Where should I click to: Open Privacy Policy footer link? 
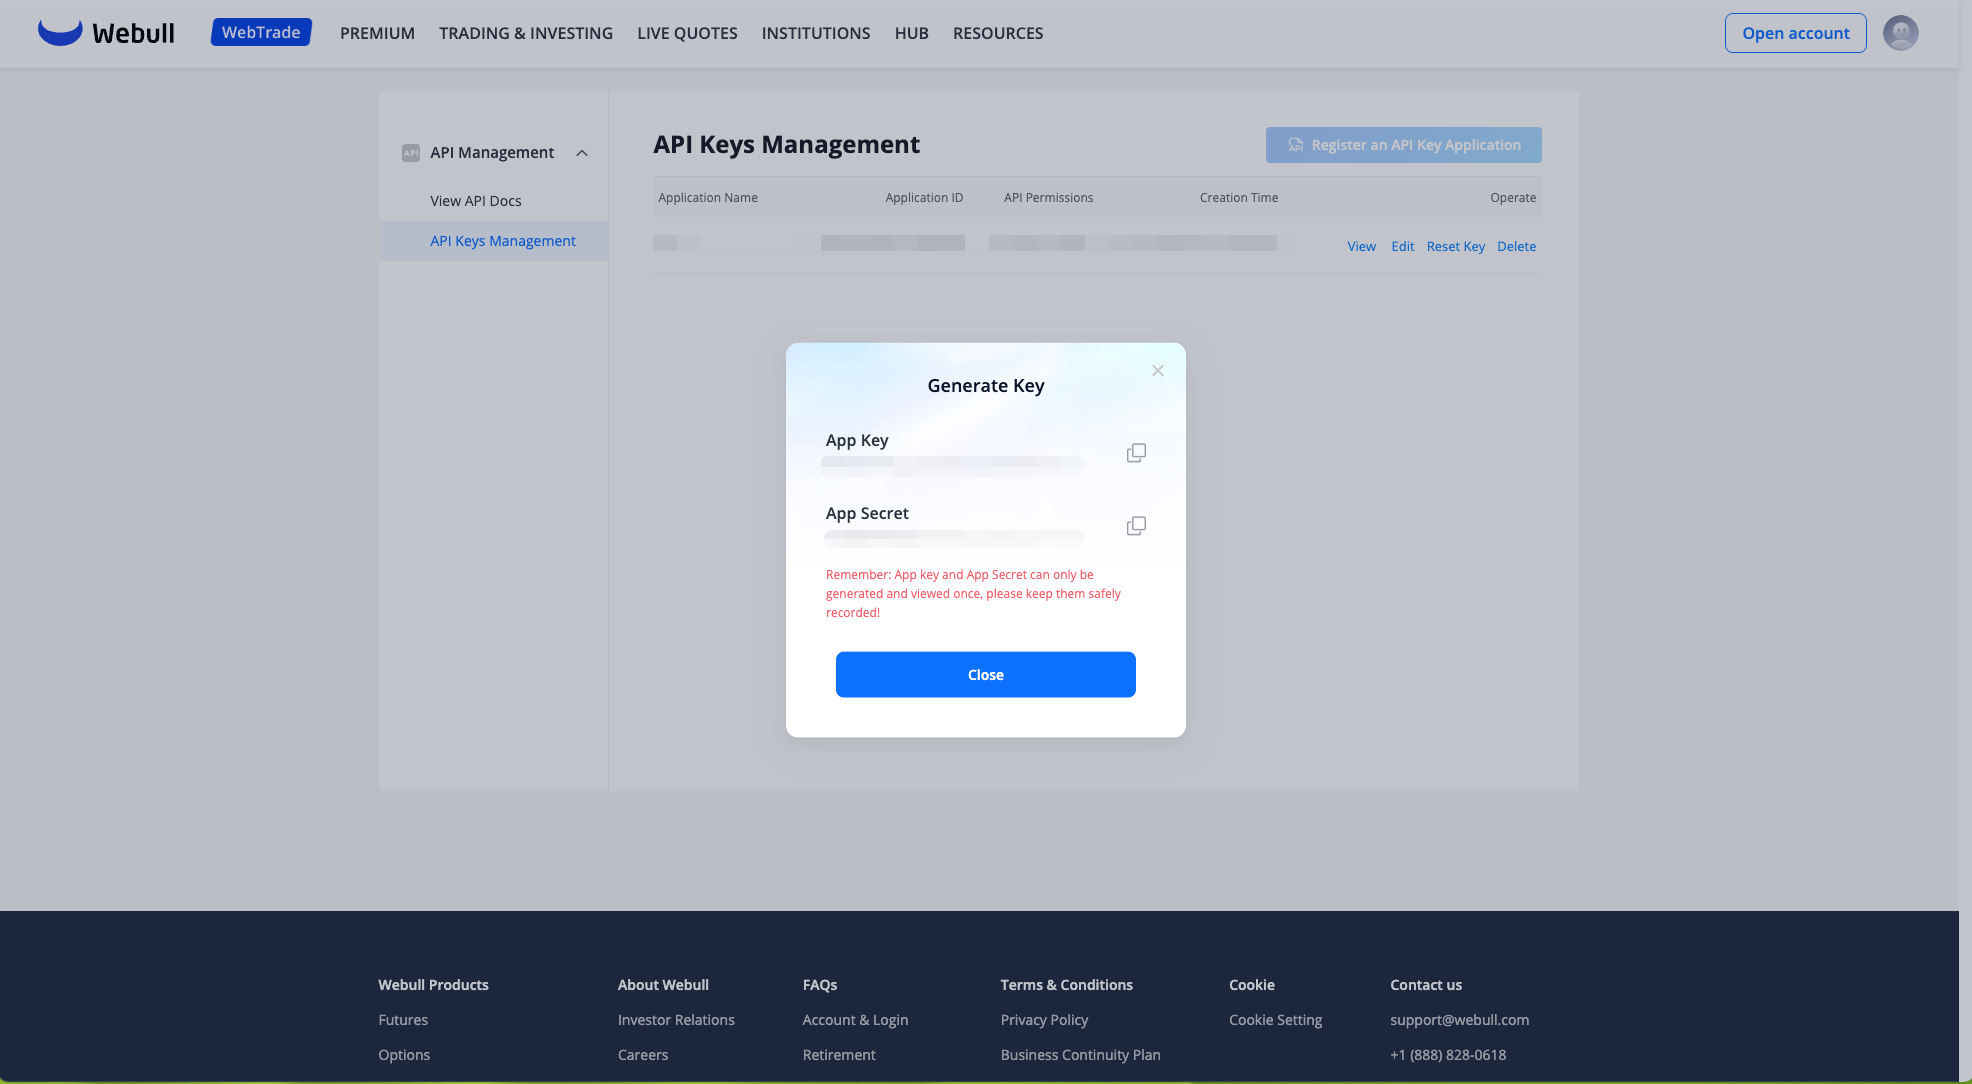1044,1020
